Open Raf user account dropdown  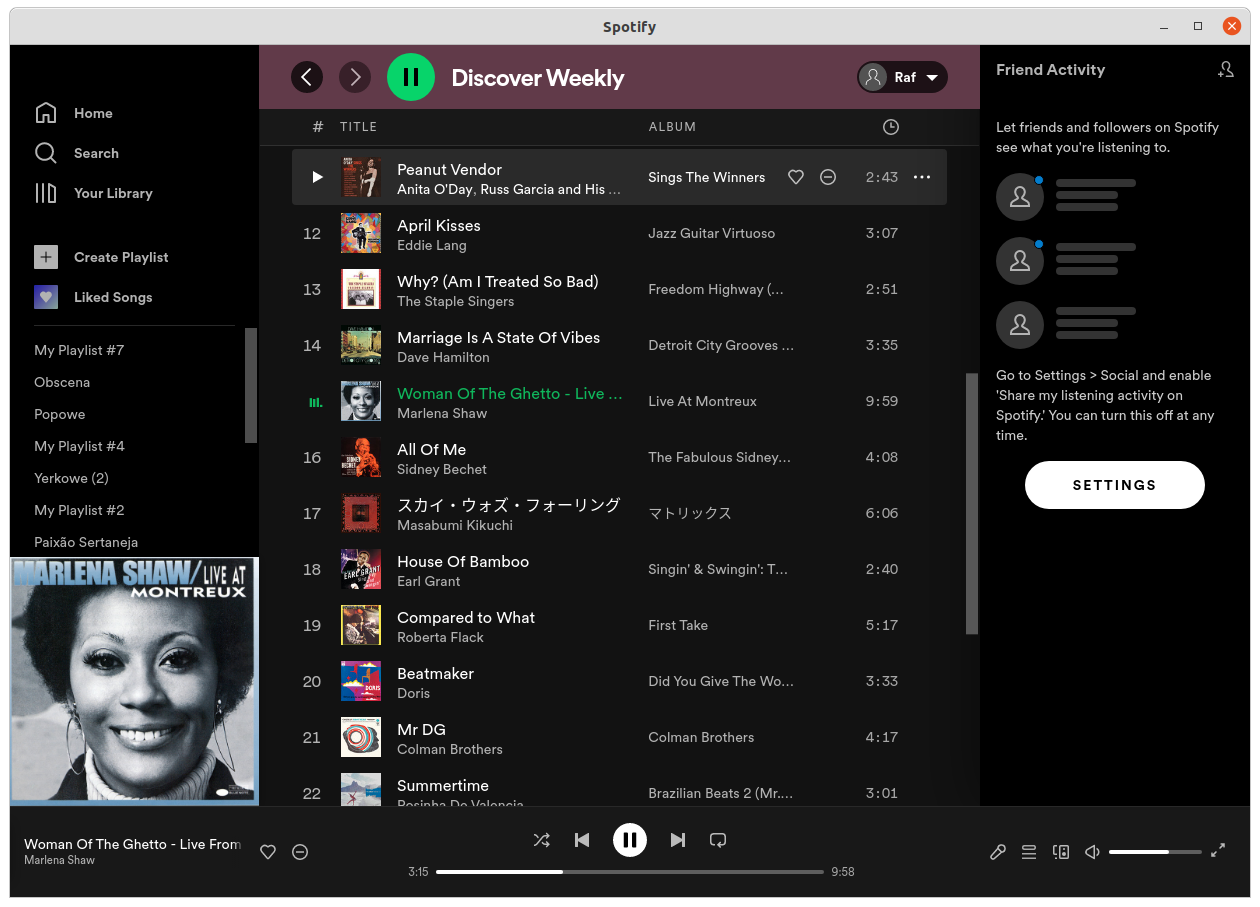click(902, 77)
